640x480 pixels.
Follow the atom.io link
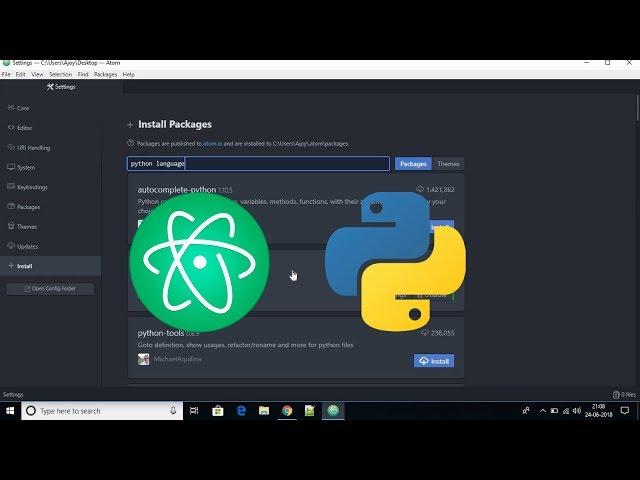coord(213,144)
